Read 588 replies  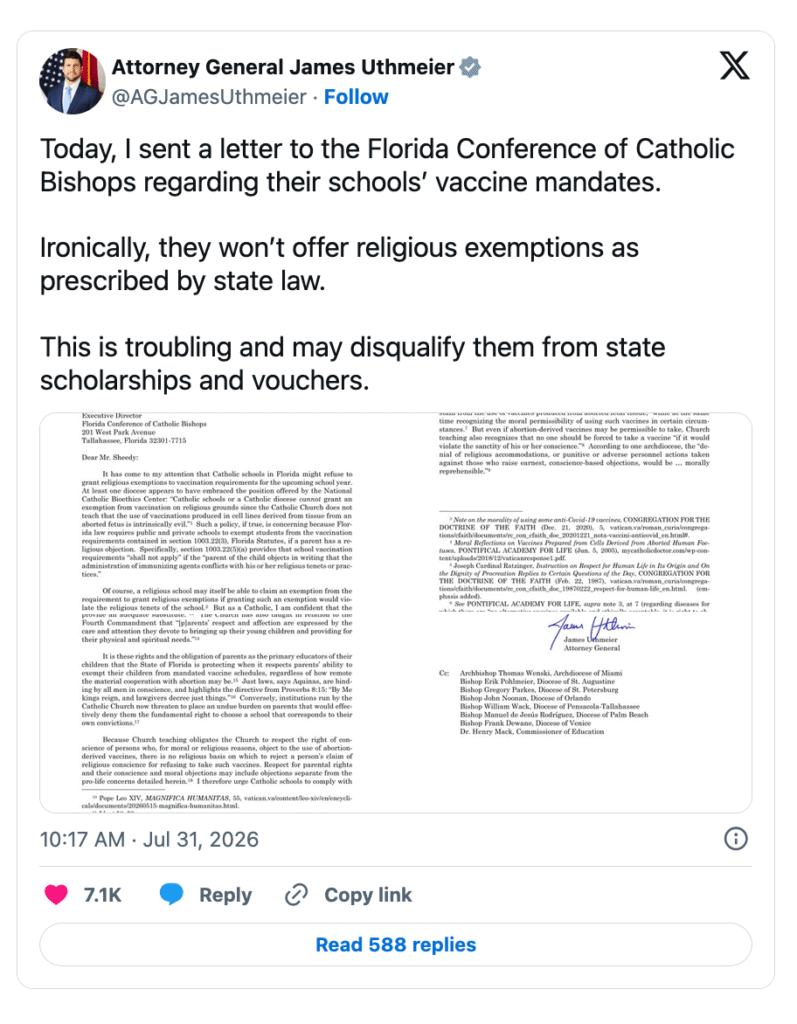point(396,944)
